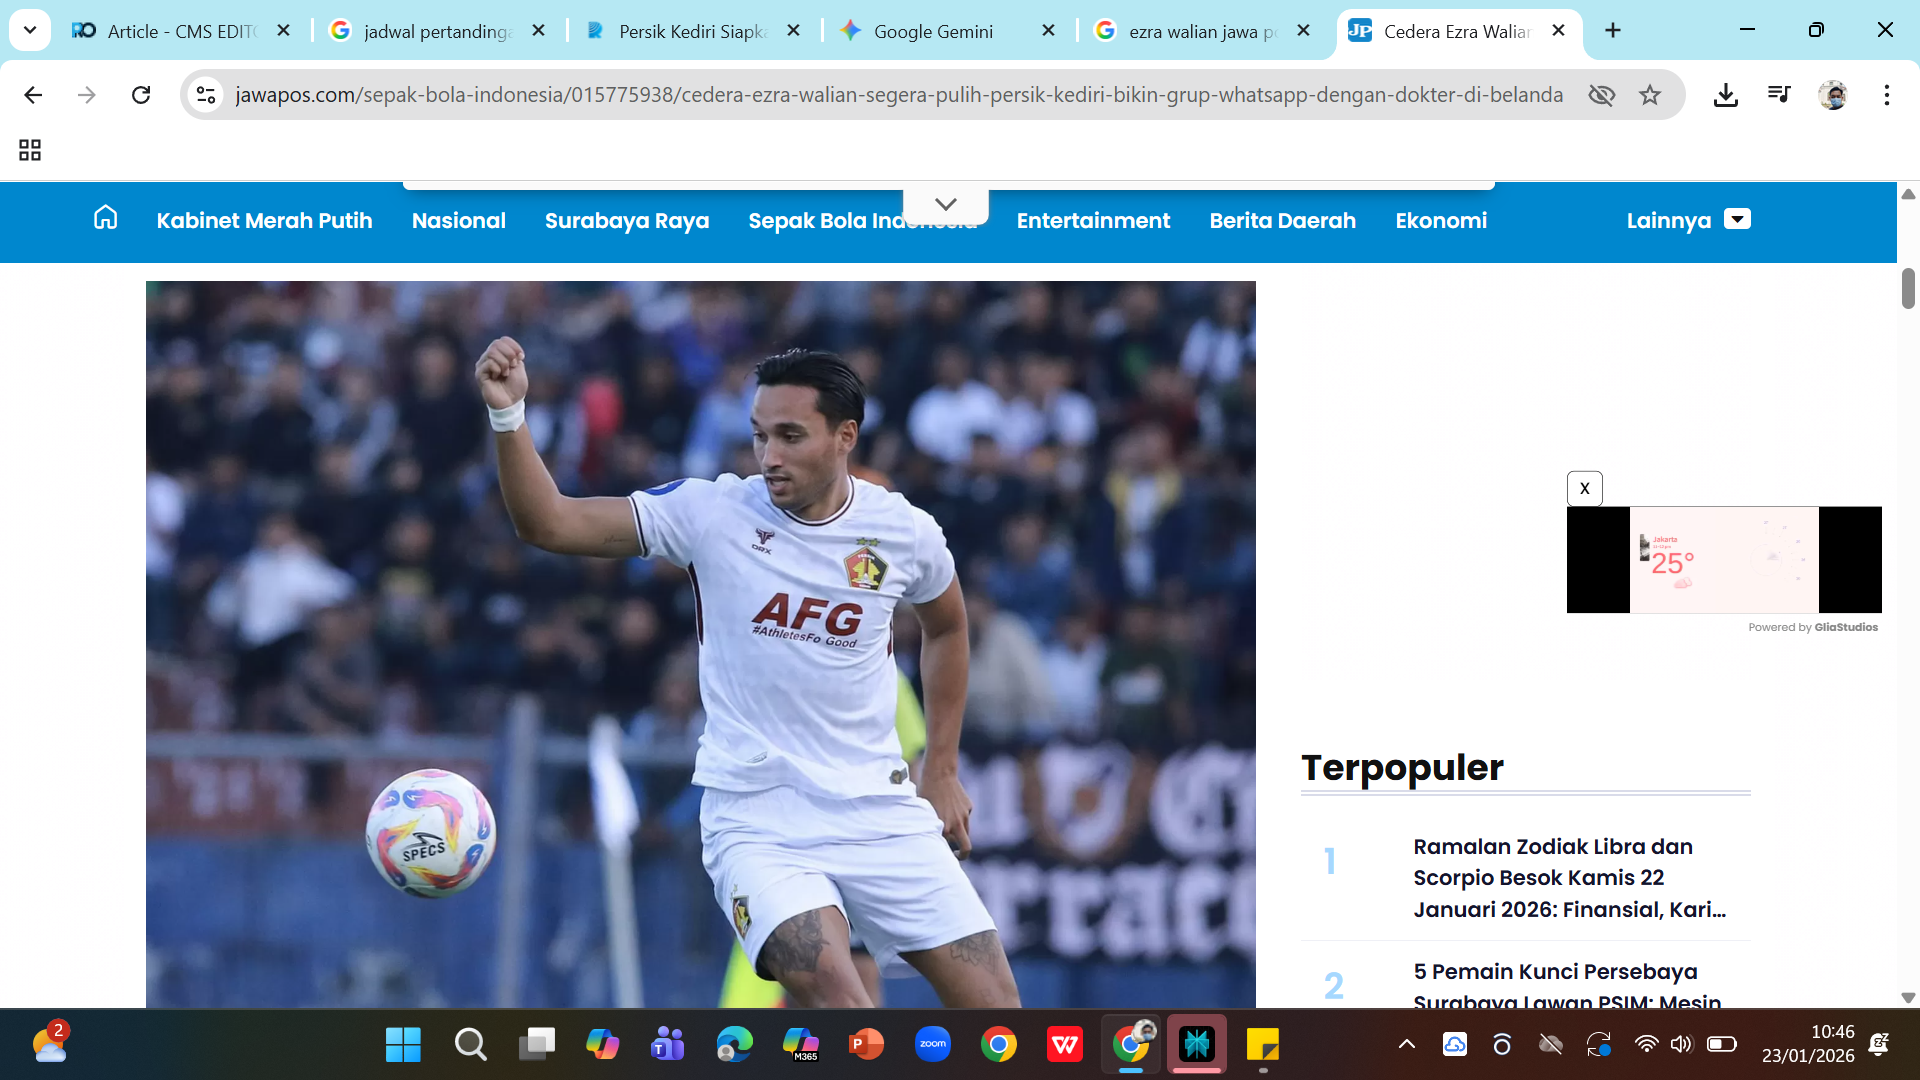Open Sticky Notes from taskbar
This screenshot has height=1080, width=1920.
1262,1045
